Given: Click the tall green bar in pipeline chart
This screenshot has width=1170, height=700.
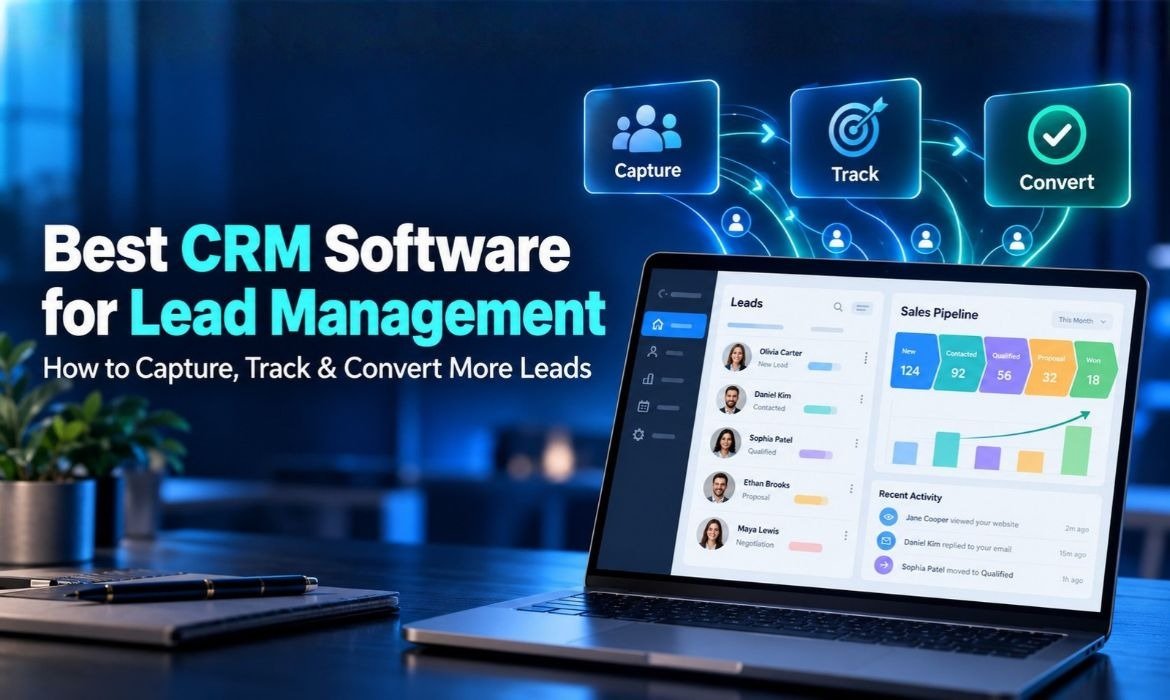Looking at the screenshot, I should 1077,450.
